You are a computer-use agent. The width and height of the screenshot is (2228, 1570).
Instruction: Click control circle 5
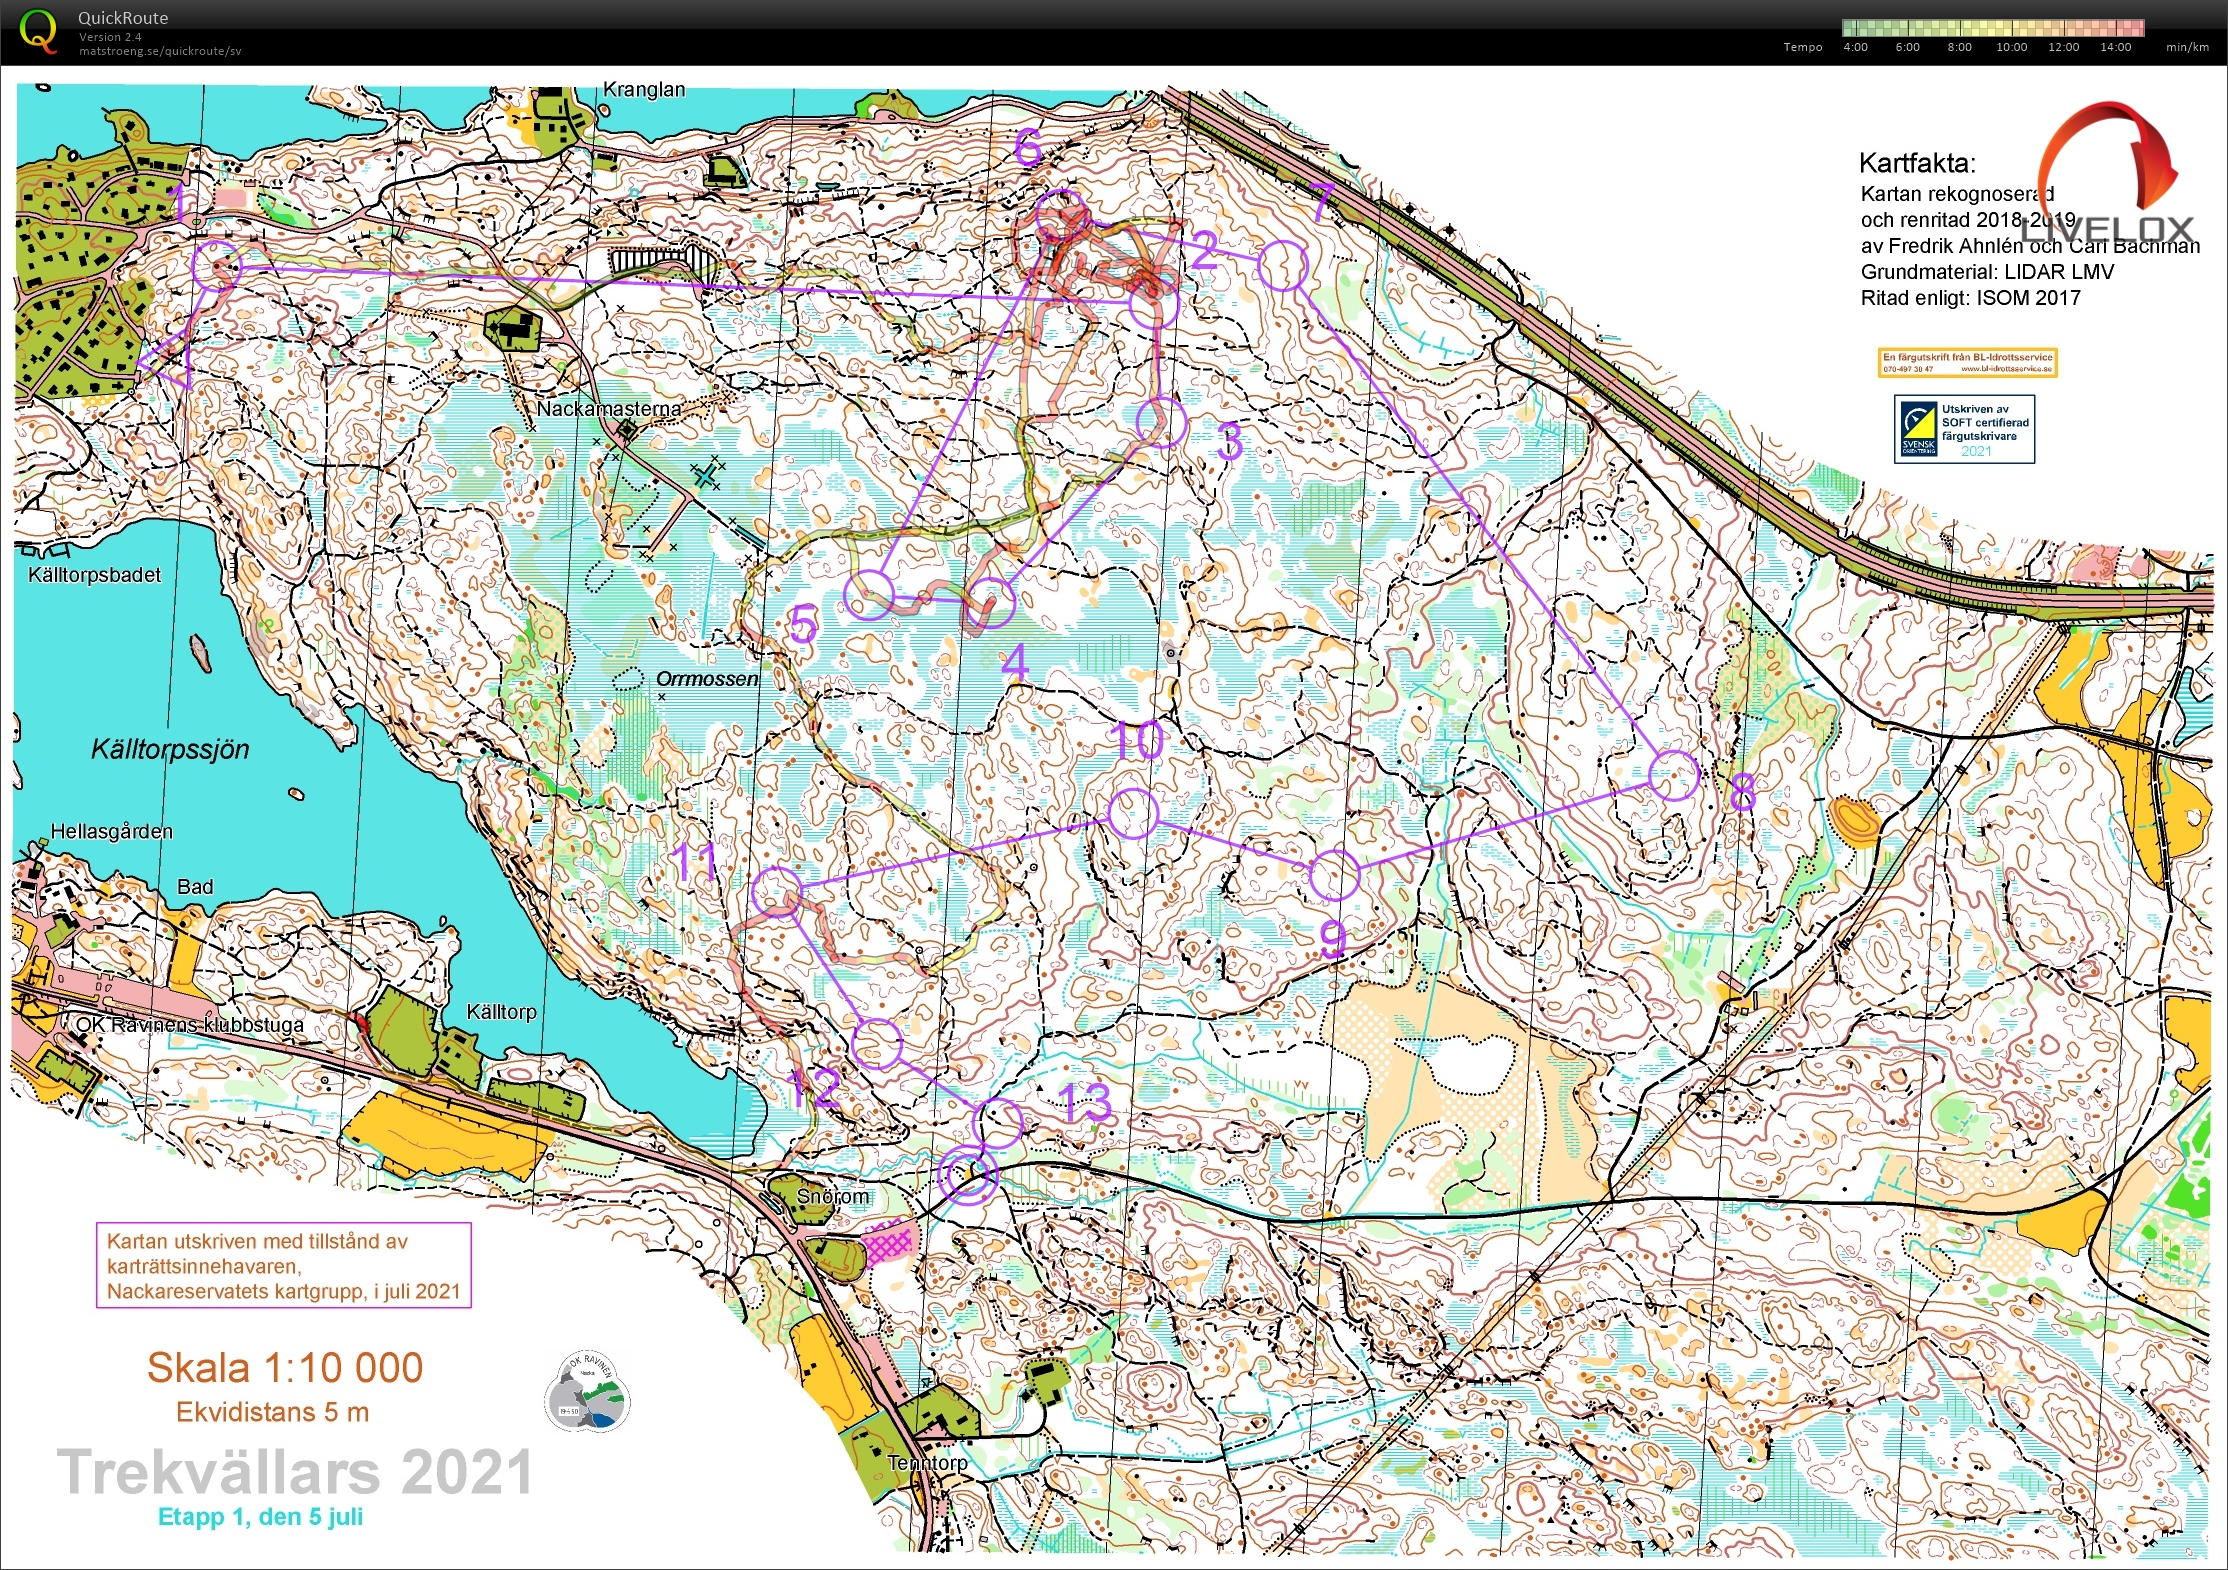[869, 594]
